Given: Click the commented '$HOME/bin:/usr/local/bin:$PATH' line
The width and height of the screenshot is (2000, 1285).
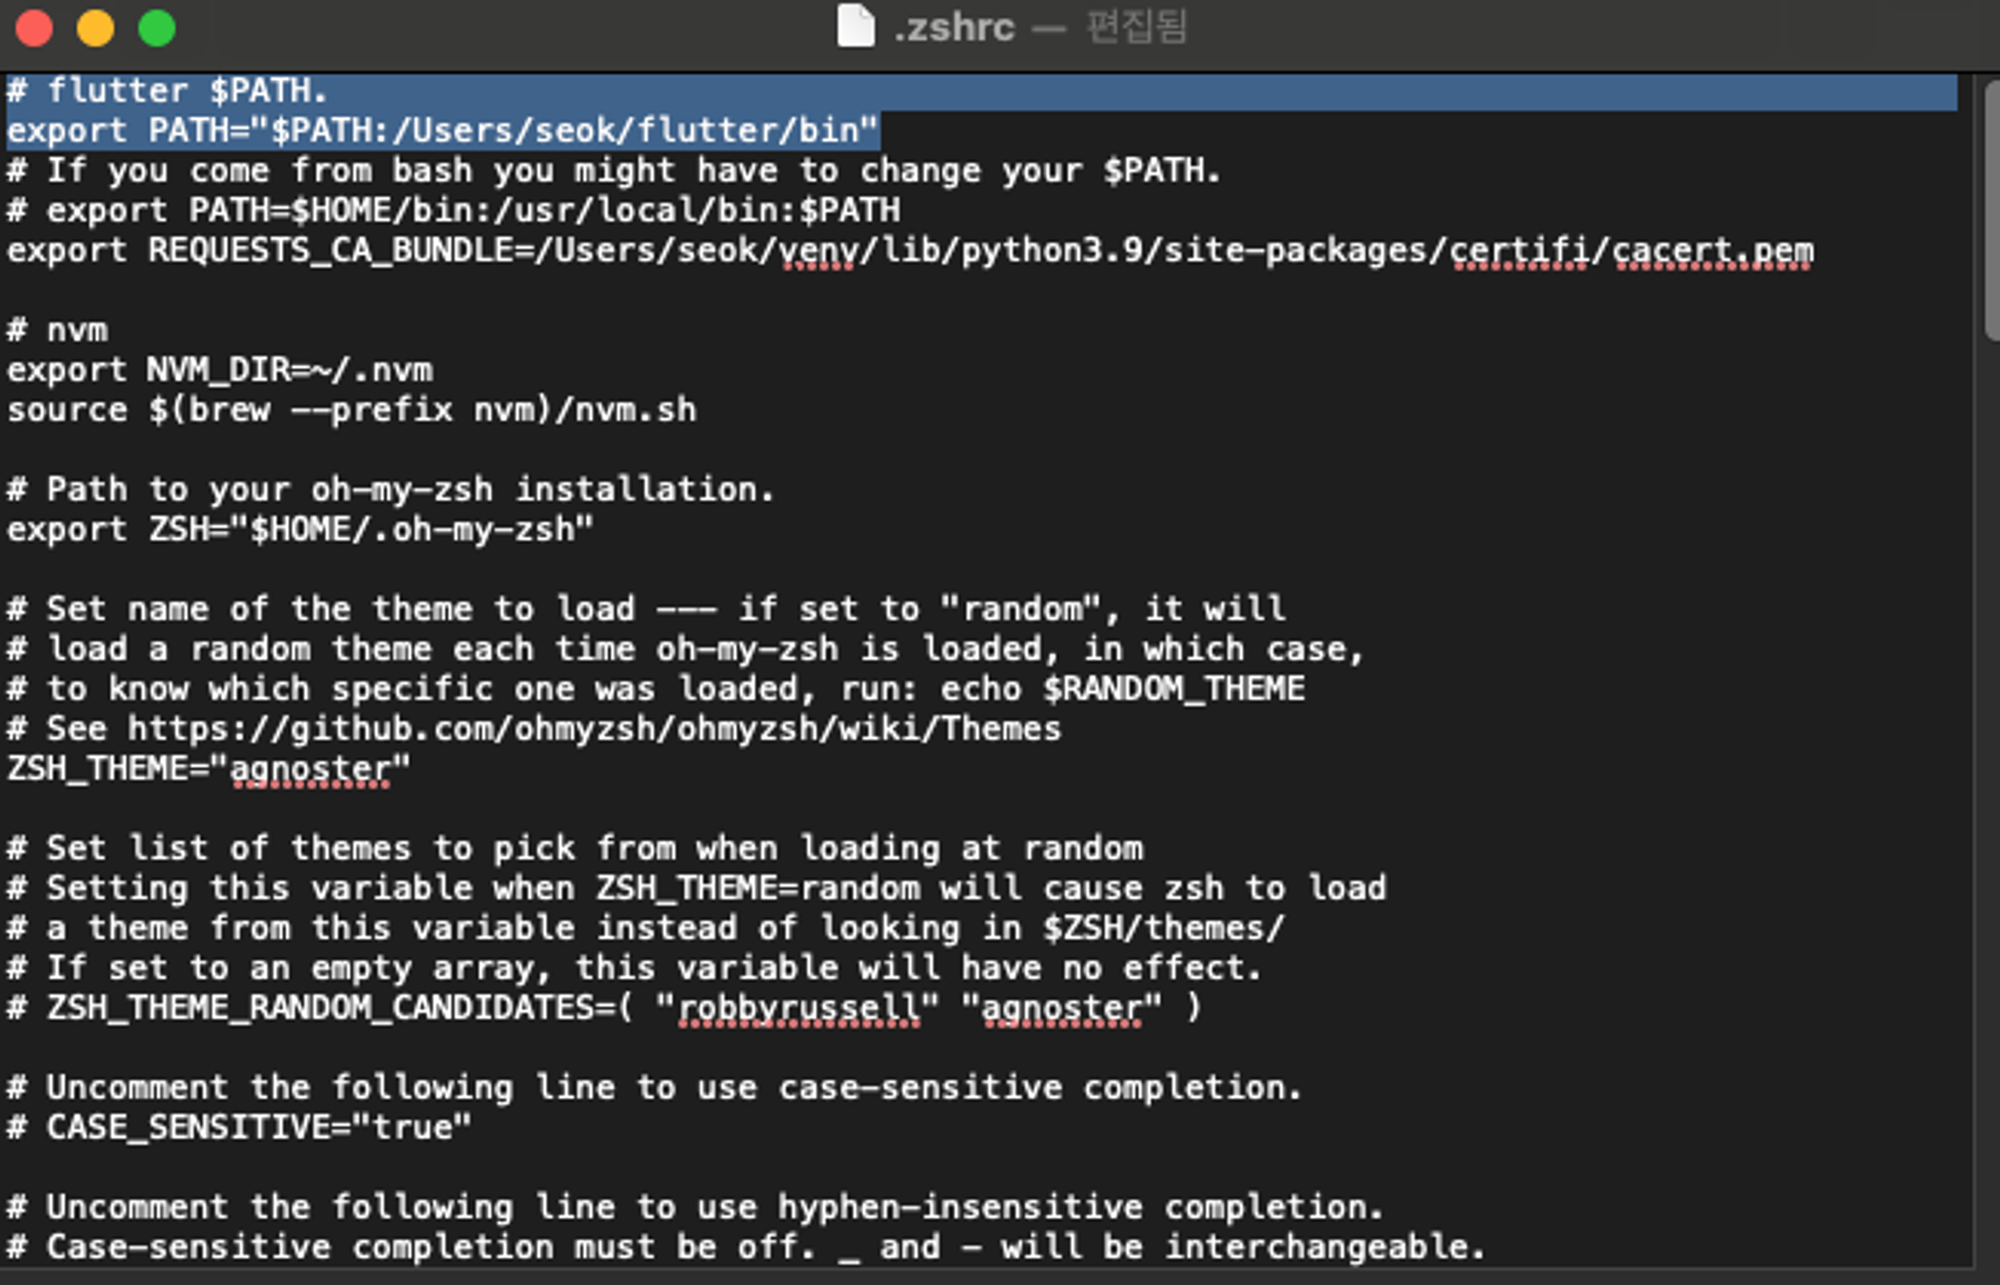Looking at the screenshot, I should click(x=454, y=211).
